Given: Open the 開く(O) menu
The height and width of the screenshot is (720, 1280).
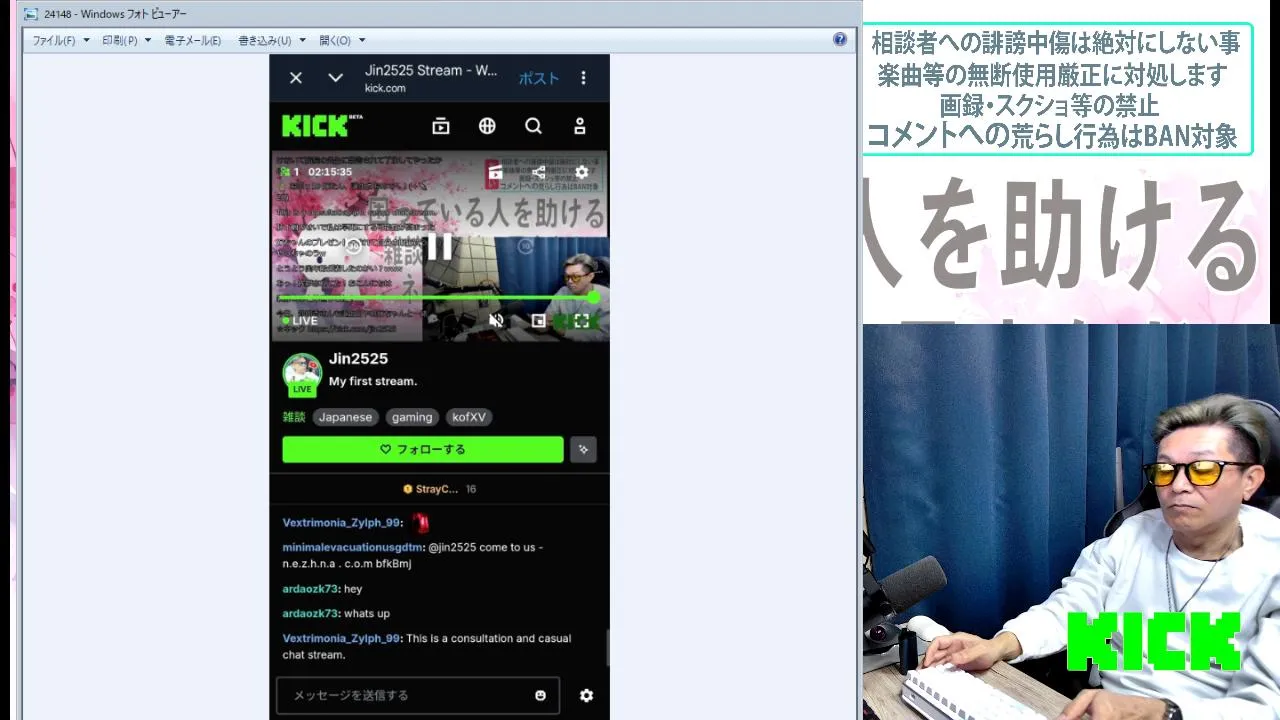Looking at the screenshot, I should pyautogui.click(x=335, y=40).
